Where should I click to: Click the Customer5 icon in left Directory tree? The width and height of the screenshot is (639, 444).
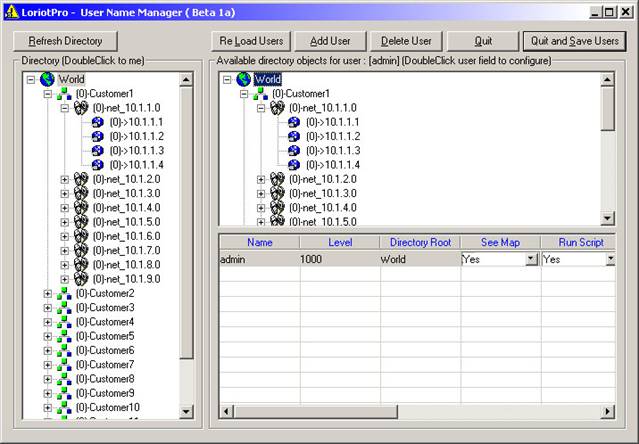[x=64, y=336]
